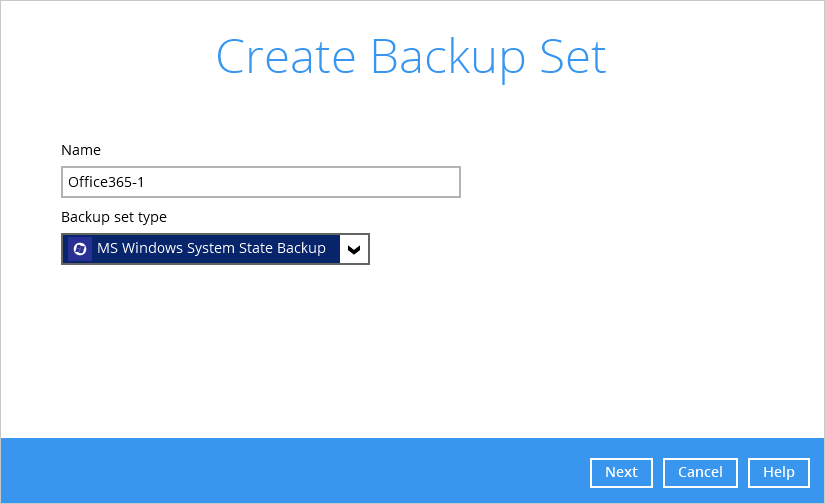Click the 'Backup set type' label

click(114, 217)
